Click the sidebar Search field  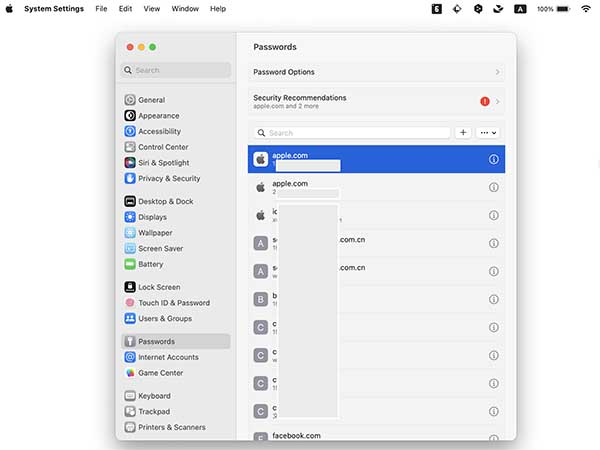(176, 70)
